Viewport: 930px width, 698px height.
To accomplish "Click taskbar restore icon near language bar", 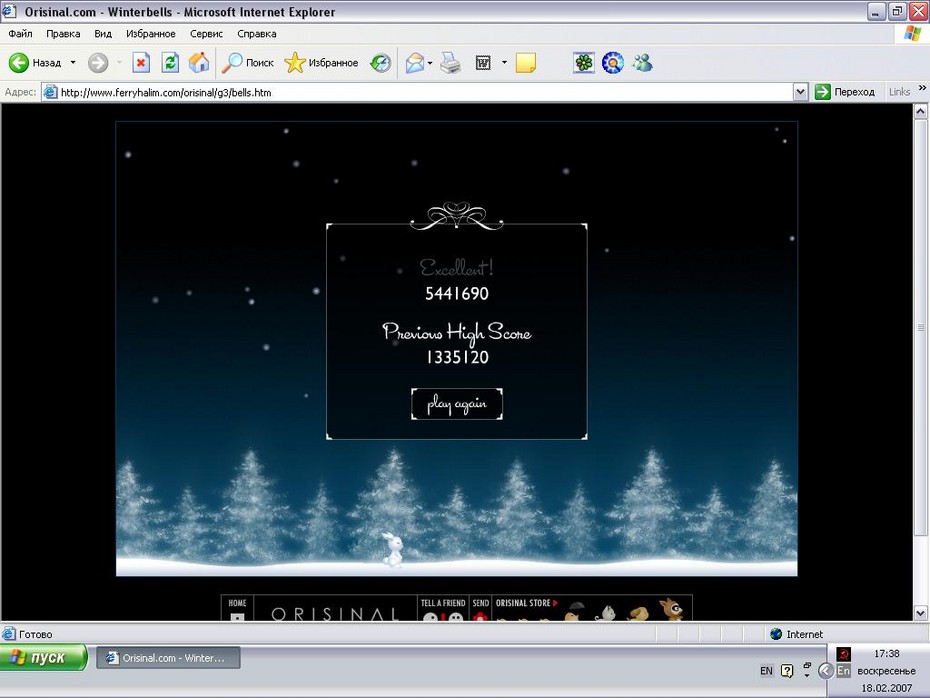I will pos(807,665).
